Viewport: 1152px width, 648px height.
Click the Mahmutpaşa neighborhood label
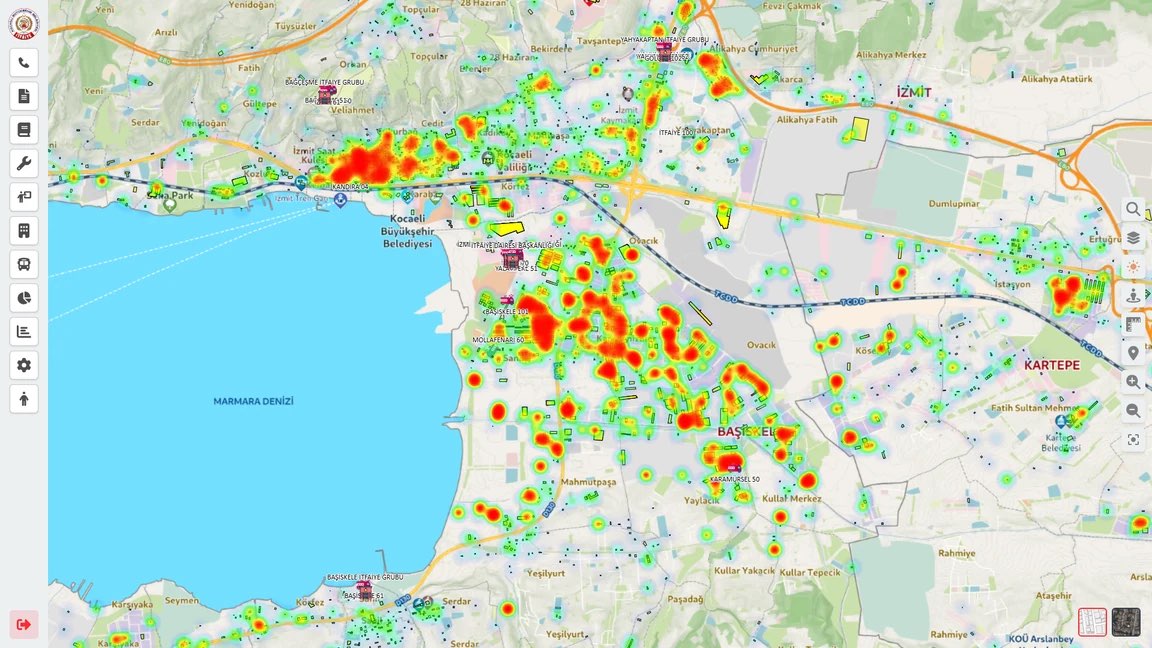588,482
